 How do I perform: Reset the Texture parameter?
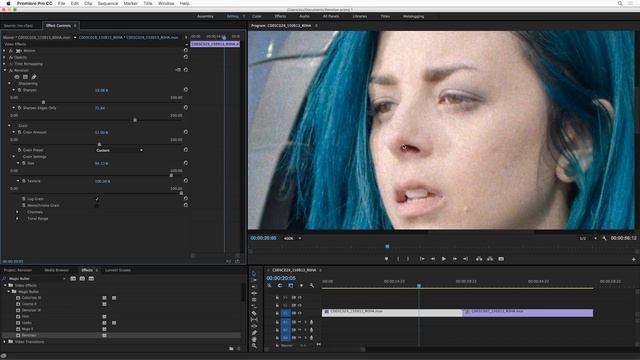click(186, 180)
